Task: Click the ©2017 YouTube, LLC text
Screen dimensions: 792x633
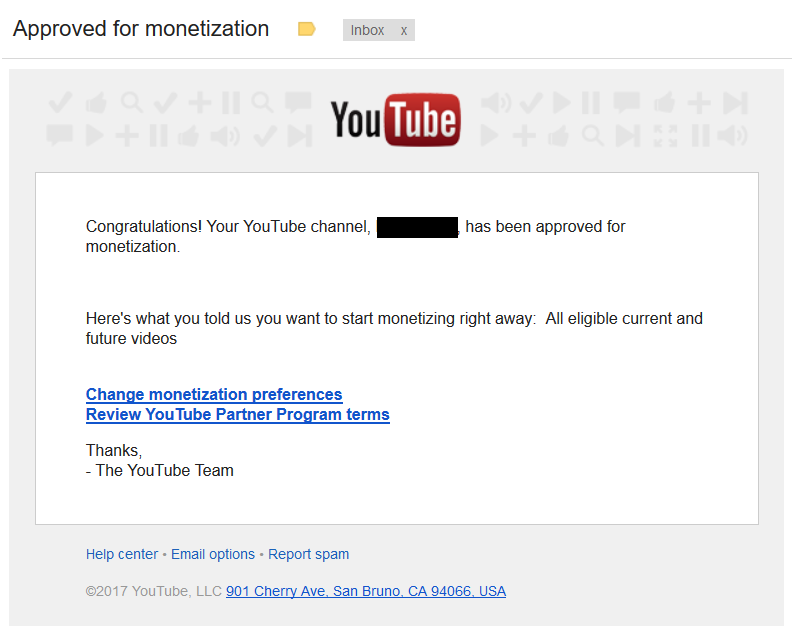Action: (154, 591)
